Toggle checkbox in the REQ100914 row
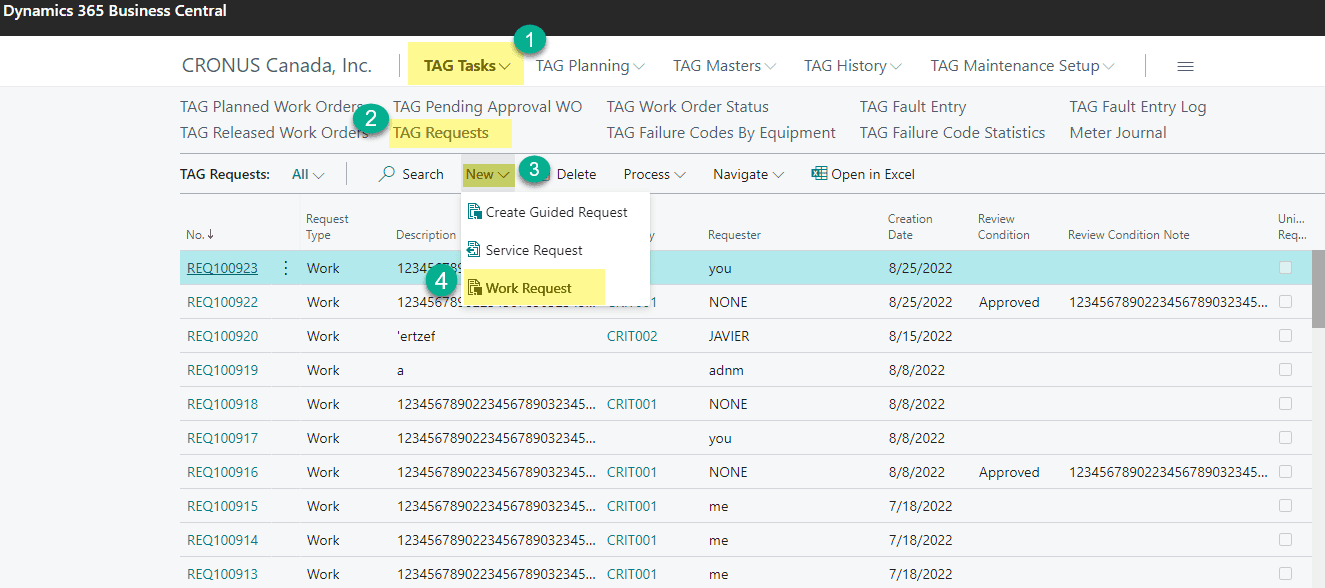 (1285, 540)
